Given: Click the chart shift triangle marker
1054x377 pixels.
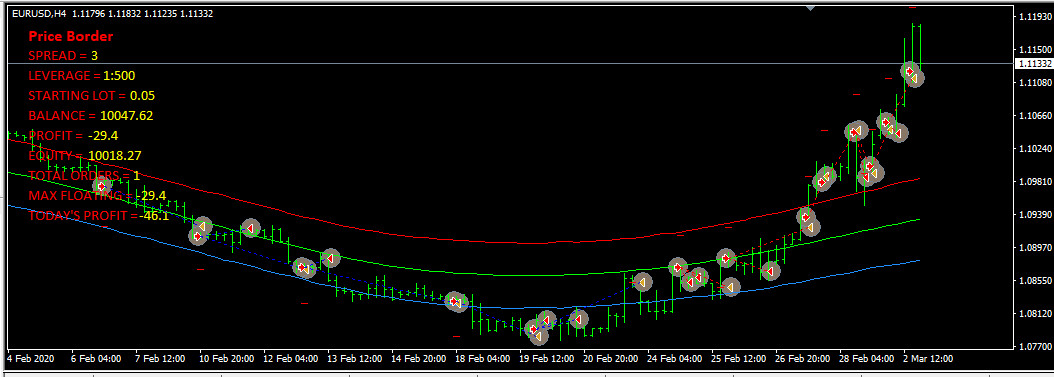Looking at the screenshot, I should point(811,7).
